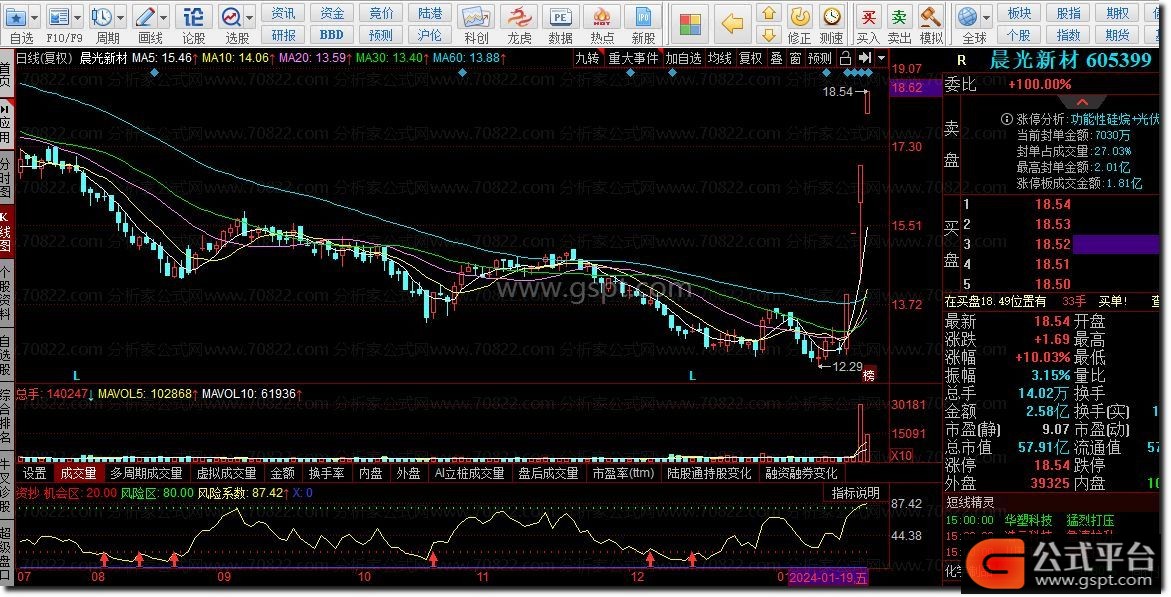Click the X10 volume scale label
This screenshot has height=597, width=1171.
[901, 455]
